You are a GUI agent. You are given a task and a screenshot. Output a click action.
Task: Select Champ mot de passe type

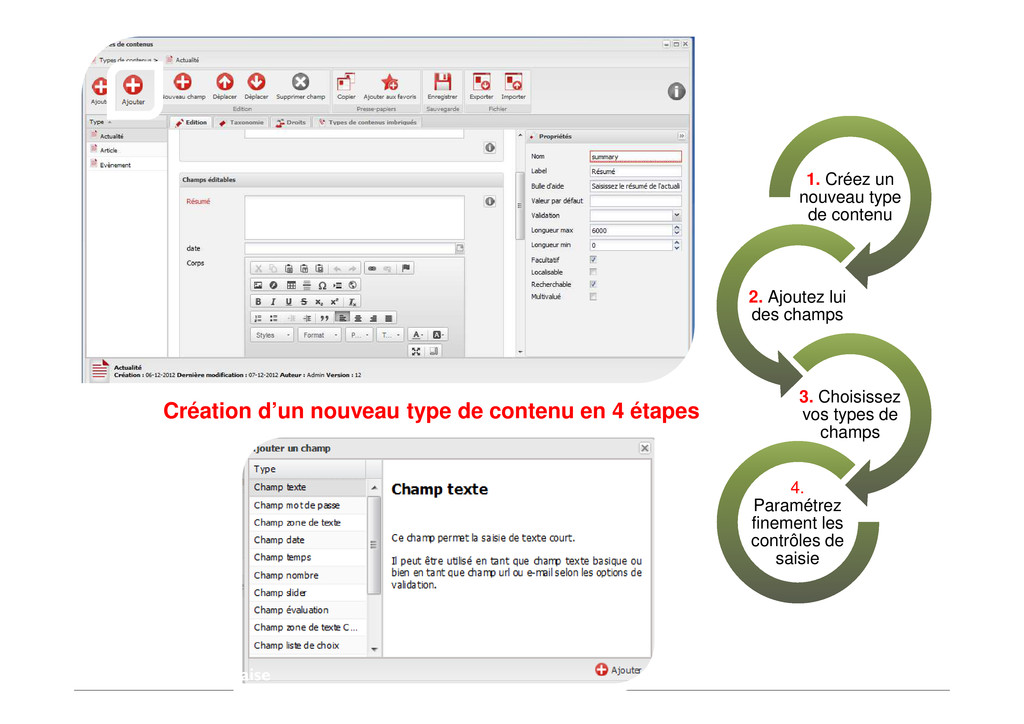[308, 505]
